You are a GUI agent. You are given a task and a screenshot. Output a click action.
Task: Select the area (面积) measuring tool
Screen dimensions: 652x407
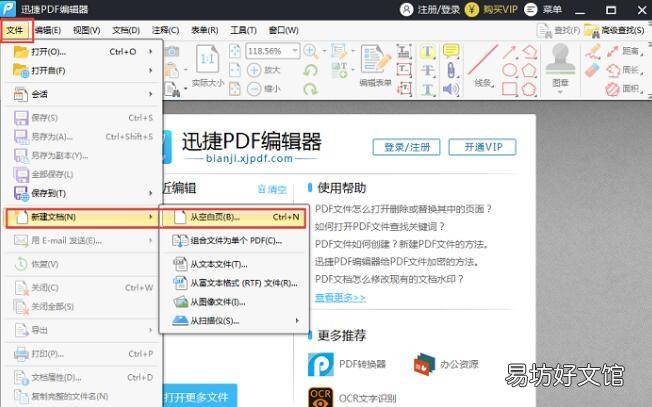click(623, 89)
